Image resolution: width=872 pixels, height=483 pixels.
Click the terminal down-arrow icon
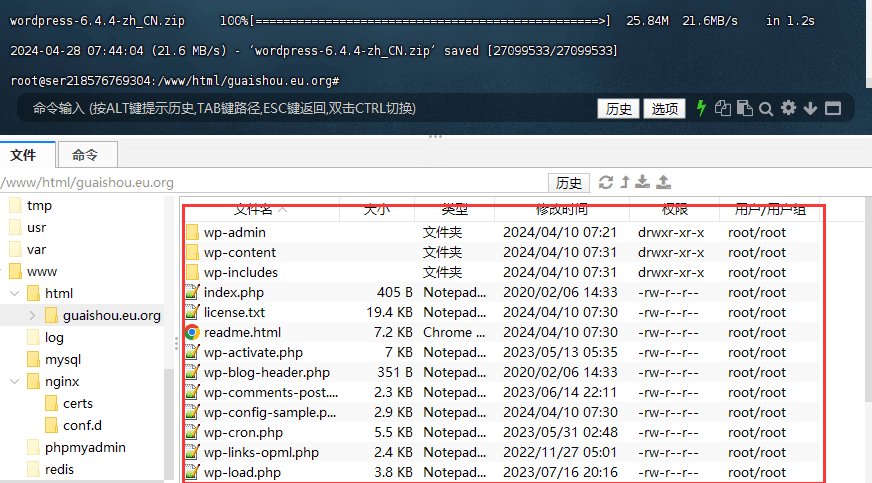810,108
